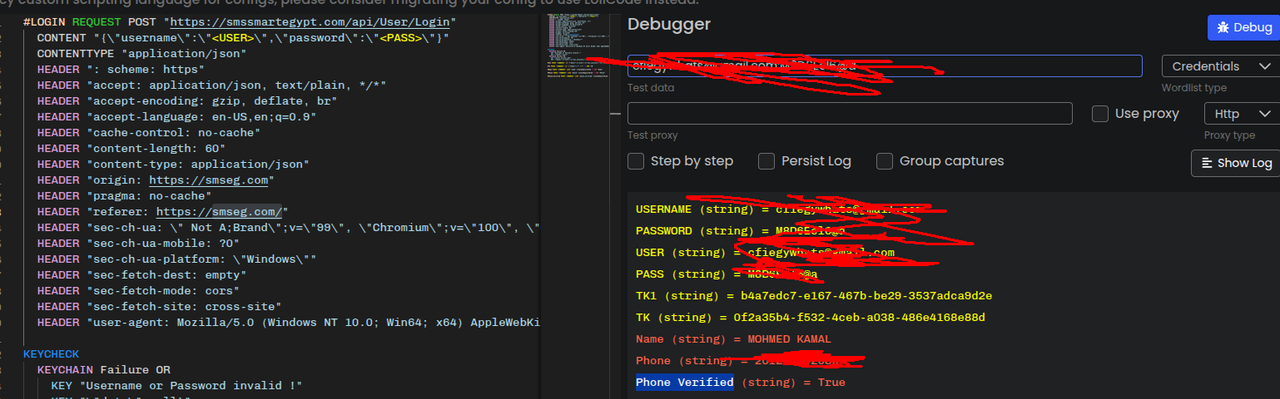Select the "pragma: no-cache" header line

click(x=124, y=196)
